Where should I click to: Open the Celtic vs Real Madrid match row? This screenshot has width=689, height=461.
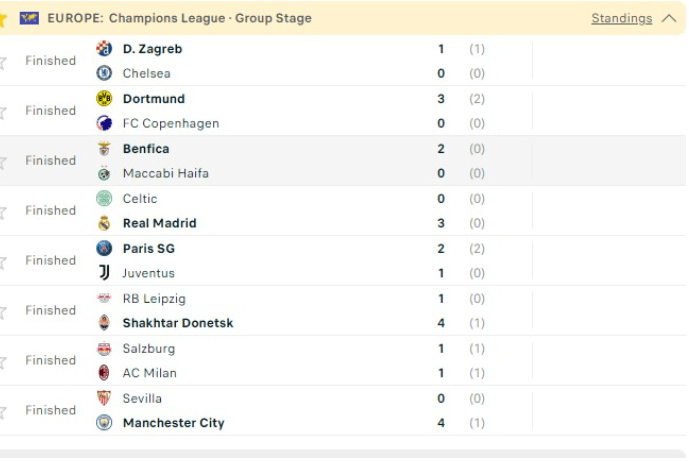pyautogui.click(x=300, y=211)
